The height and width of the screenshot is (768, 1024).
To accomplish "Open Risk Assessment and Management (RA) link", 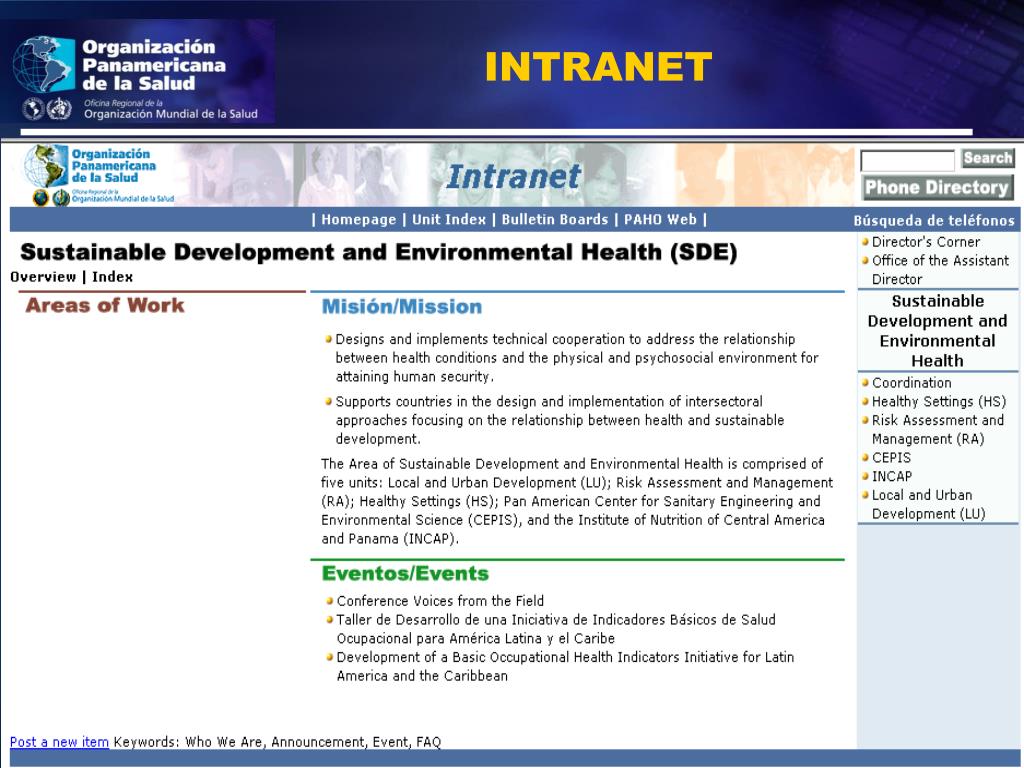I will click(938, 430).
